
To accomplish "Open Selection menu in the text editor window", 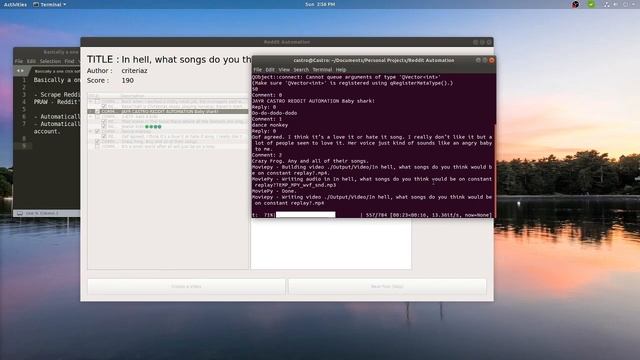I will [50, 61].
